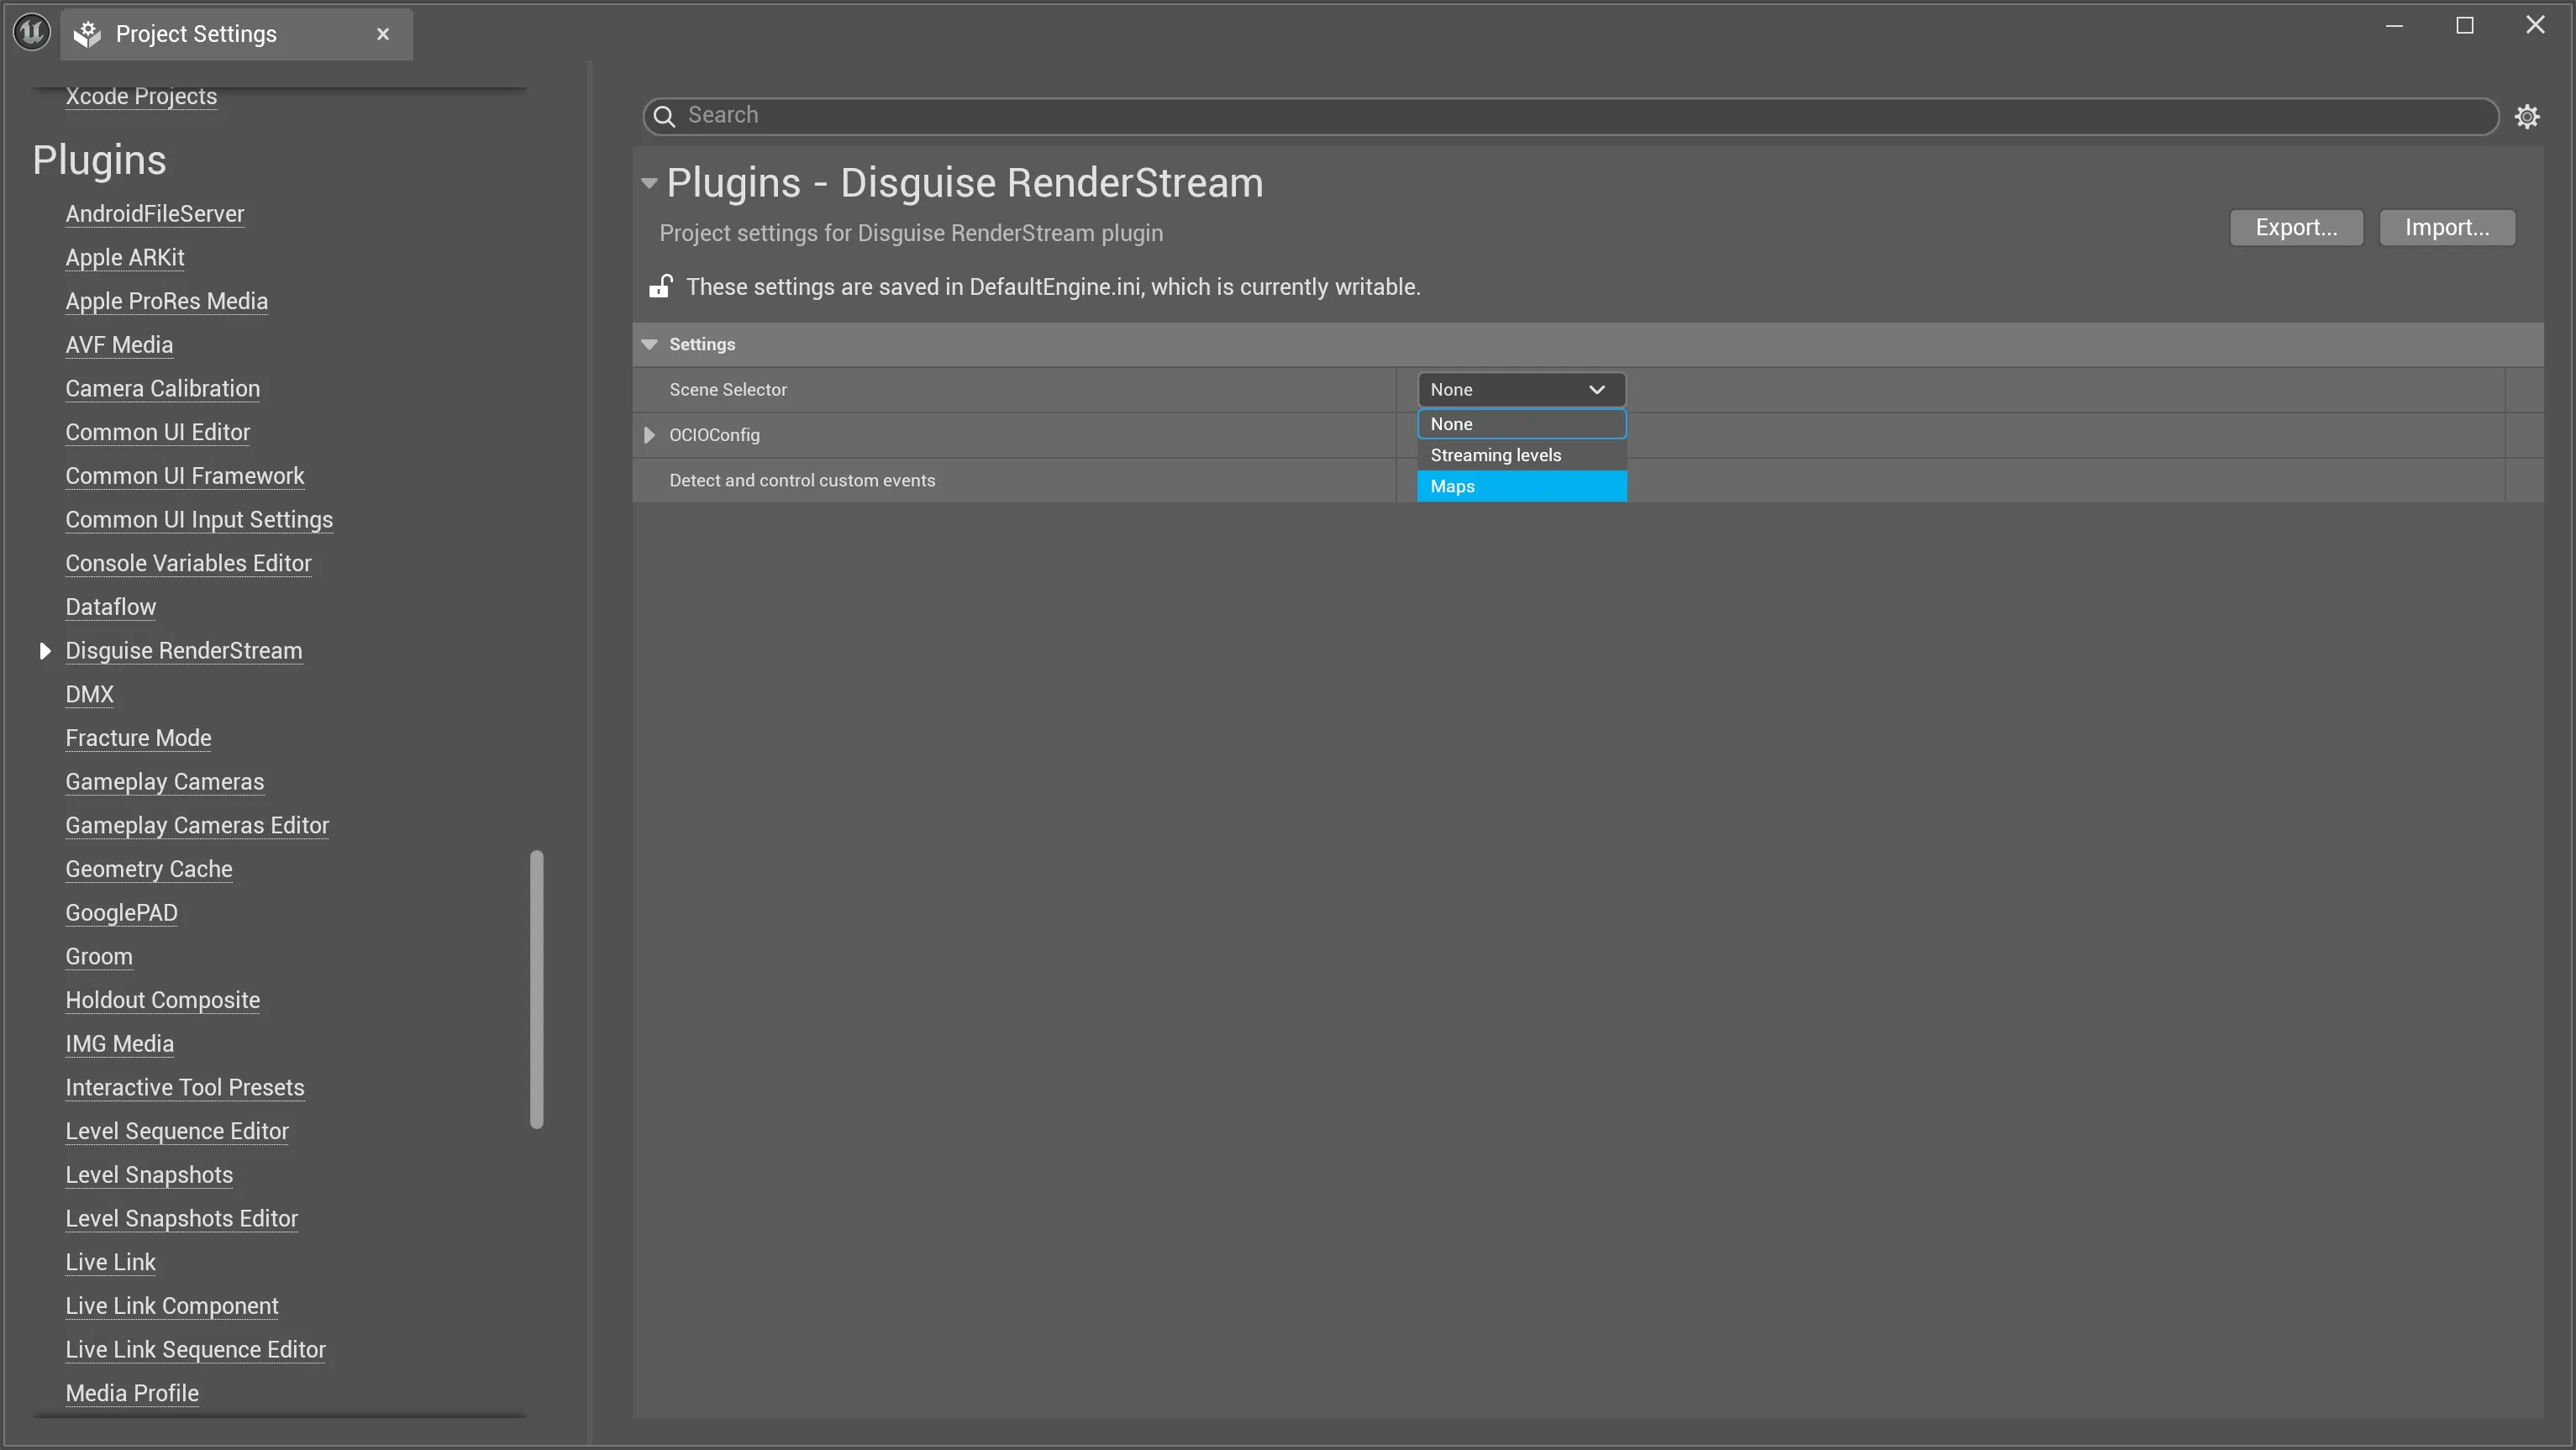Select Maps from the Scene Selector dropdown

point(1521,486)
